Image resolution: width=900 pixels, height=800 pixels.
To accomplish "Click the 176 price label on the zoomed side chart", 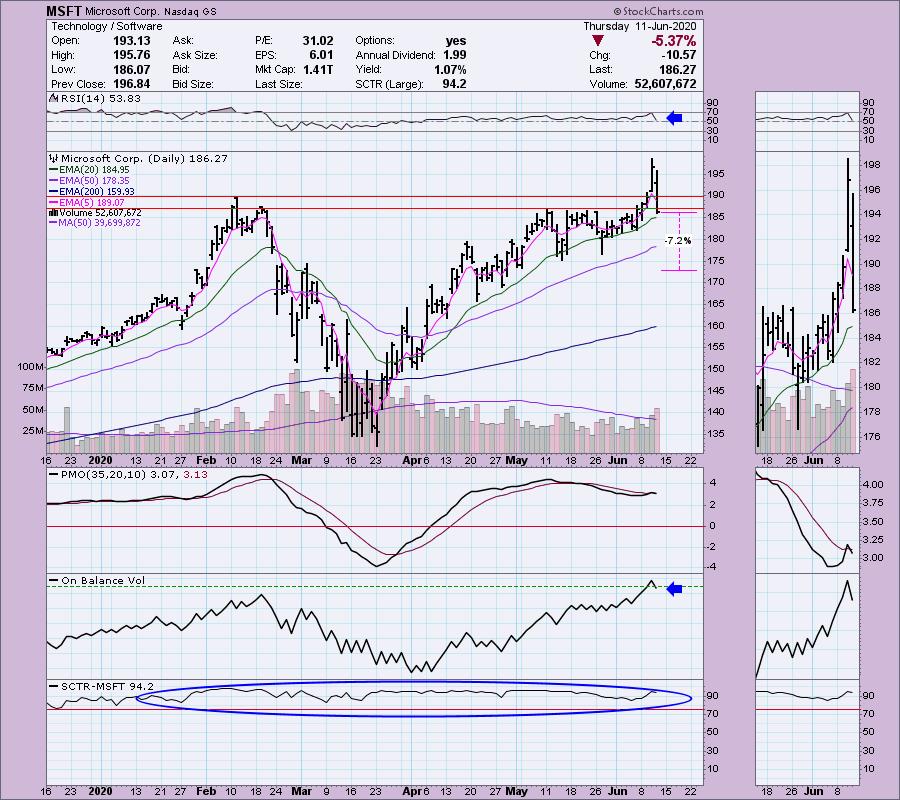I will click(x=871, y=437).
